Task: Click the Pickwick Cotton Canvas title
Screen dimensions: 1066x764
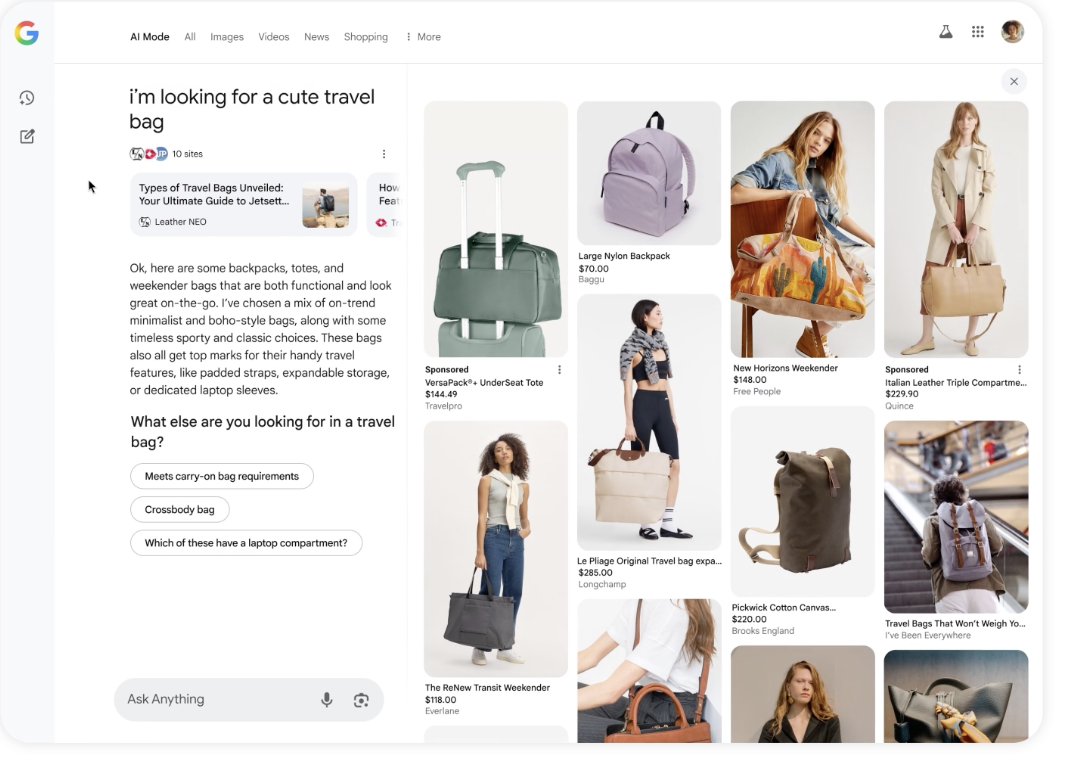Action: [x=783, y=608]
